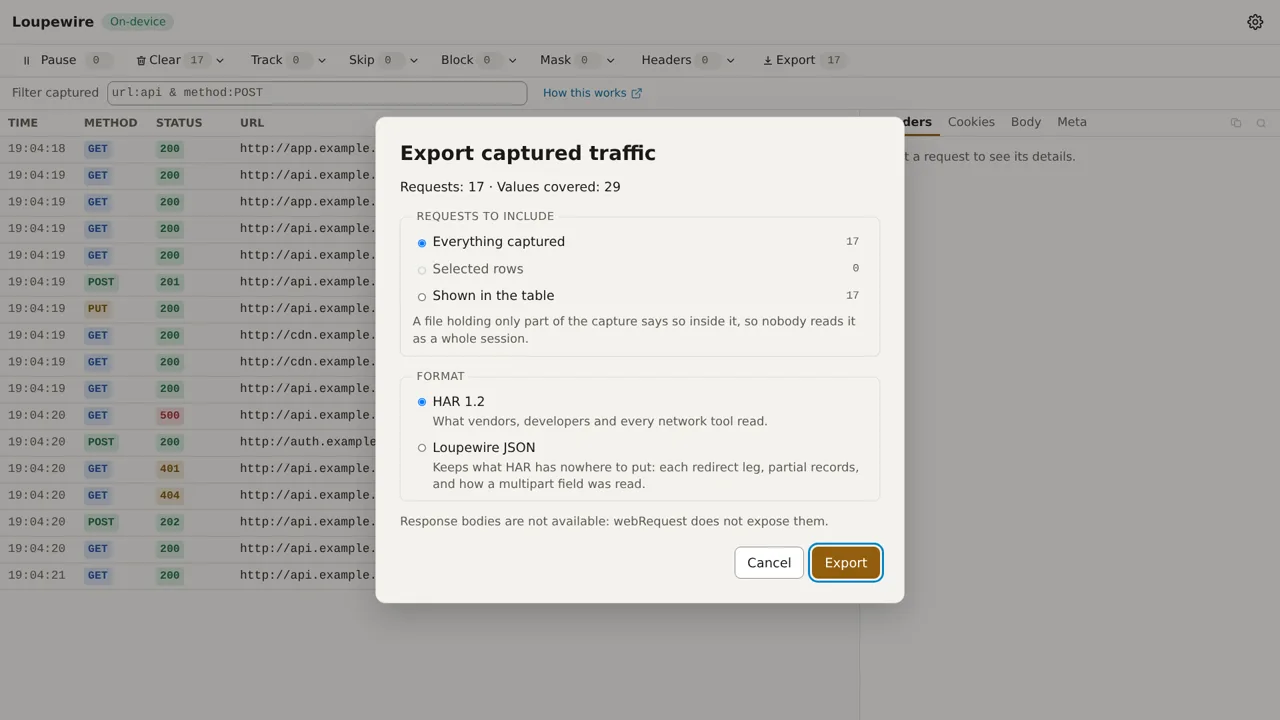Click the On-device badge

138,22
